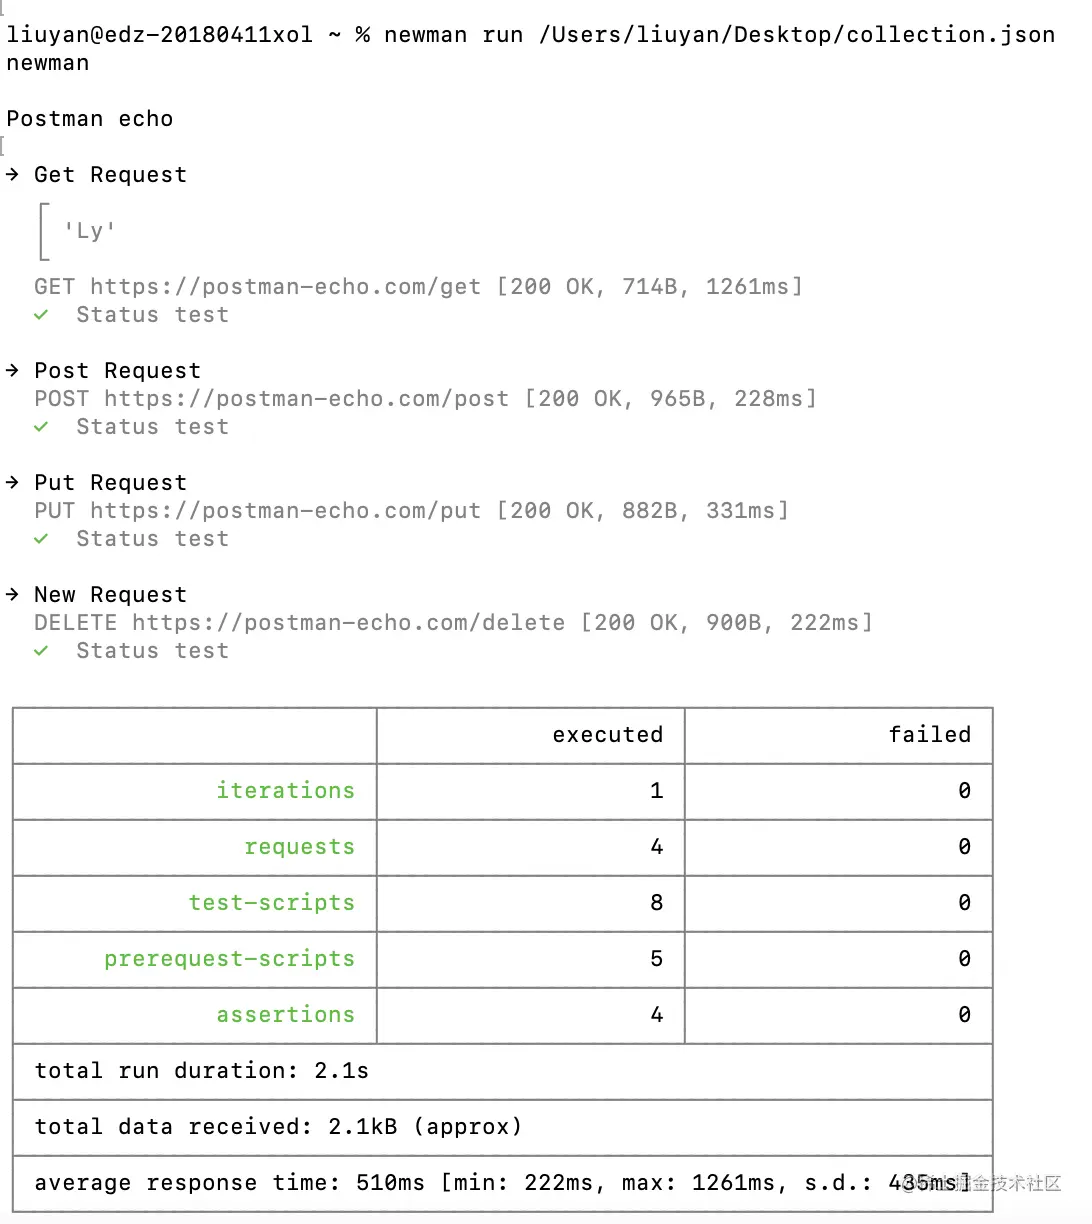Screen dimensions: 1092x1224
Task: Click the executed count for test-scripts
Action: click(656, 903)
